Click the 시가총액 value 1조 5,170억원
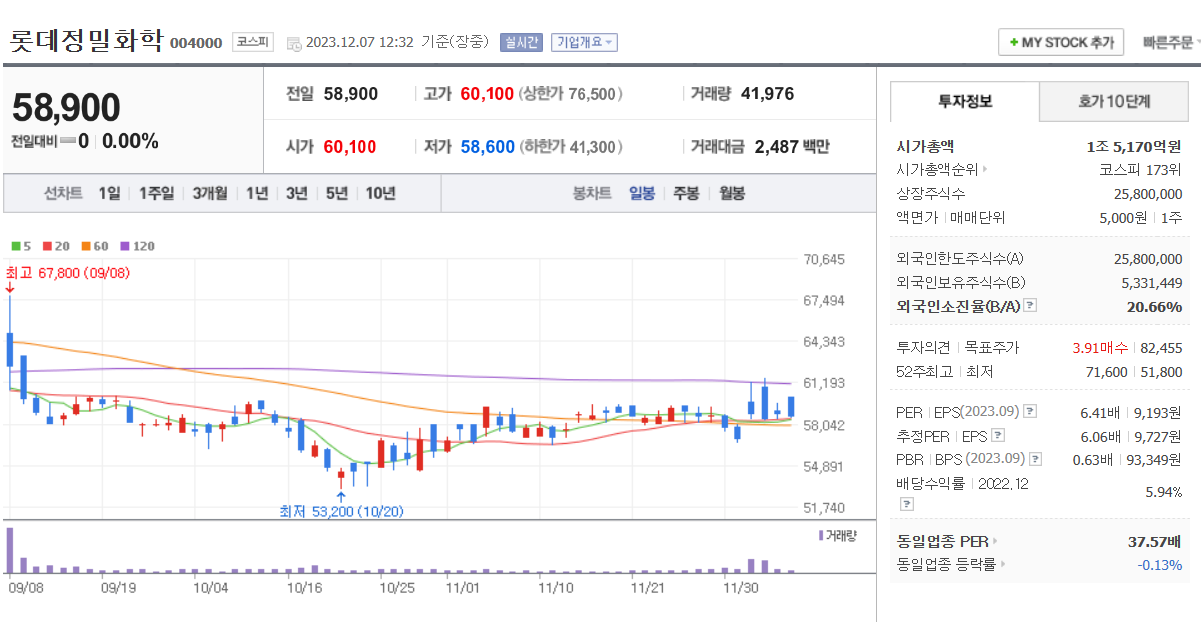The width and height of the screenshot is (1201, 622). tap(1133, 146)
